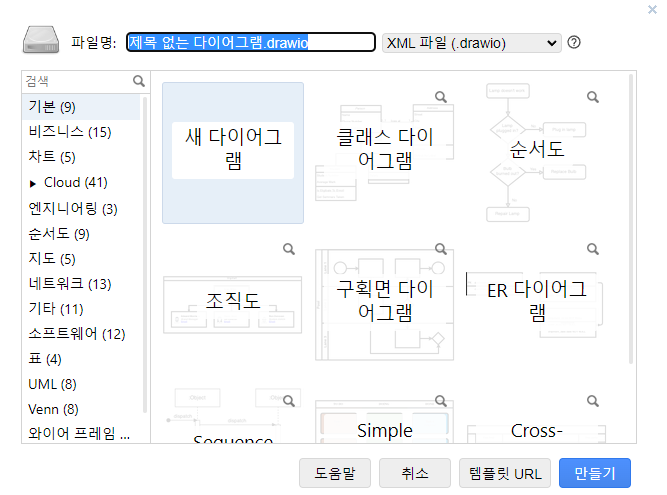Choose the 새 다이어그램 blank template
Viewport: 667px width, 495px height.
coord(233,153)
